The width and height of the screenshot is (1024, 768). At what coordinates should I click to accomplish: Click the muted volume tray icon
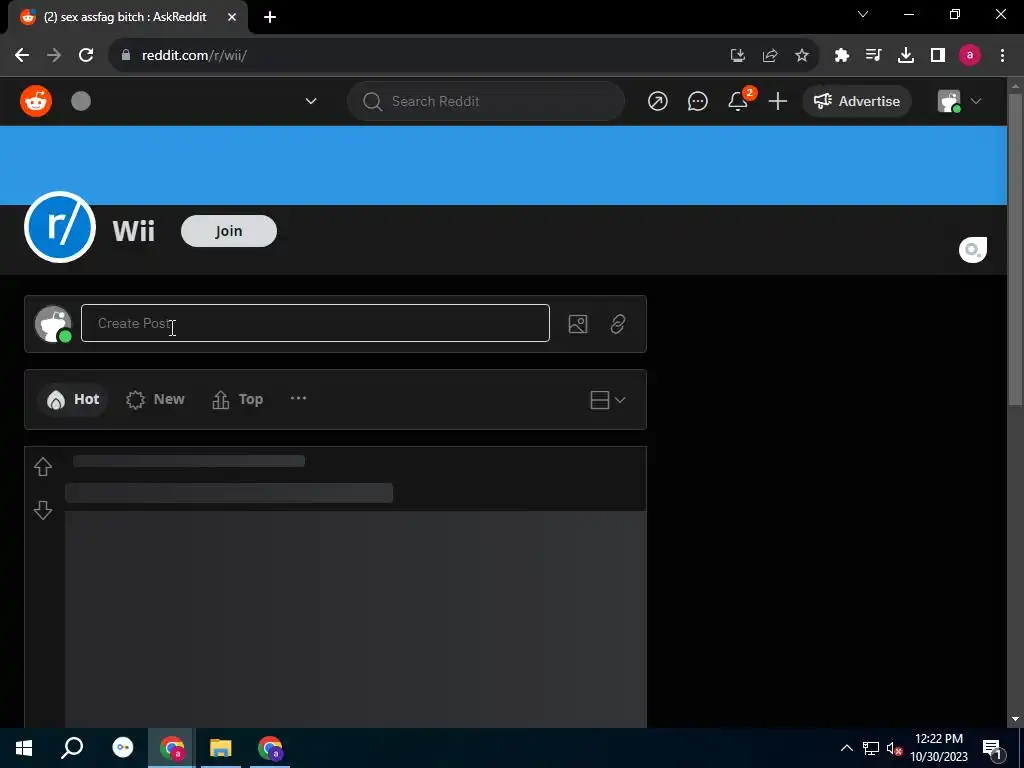895,748
